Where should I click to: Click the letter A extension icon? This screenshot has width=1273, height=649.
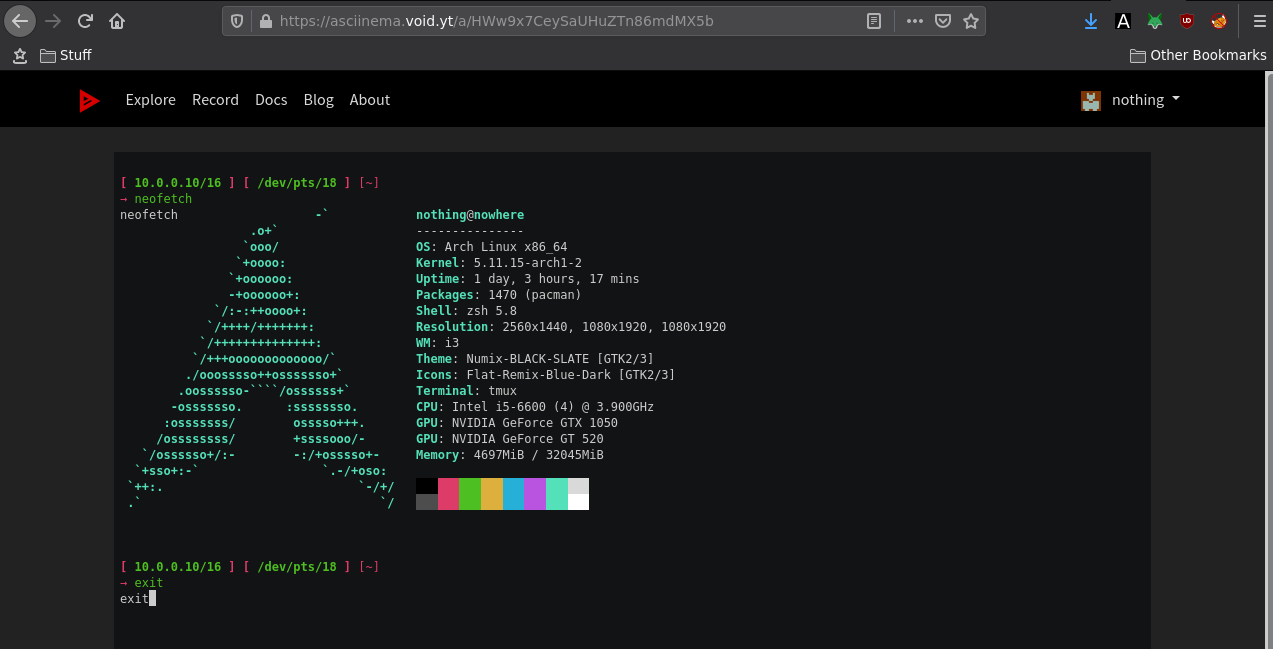pyautogui.click(x=1123, y=20)
